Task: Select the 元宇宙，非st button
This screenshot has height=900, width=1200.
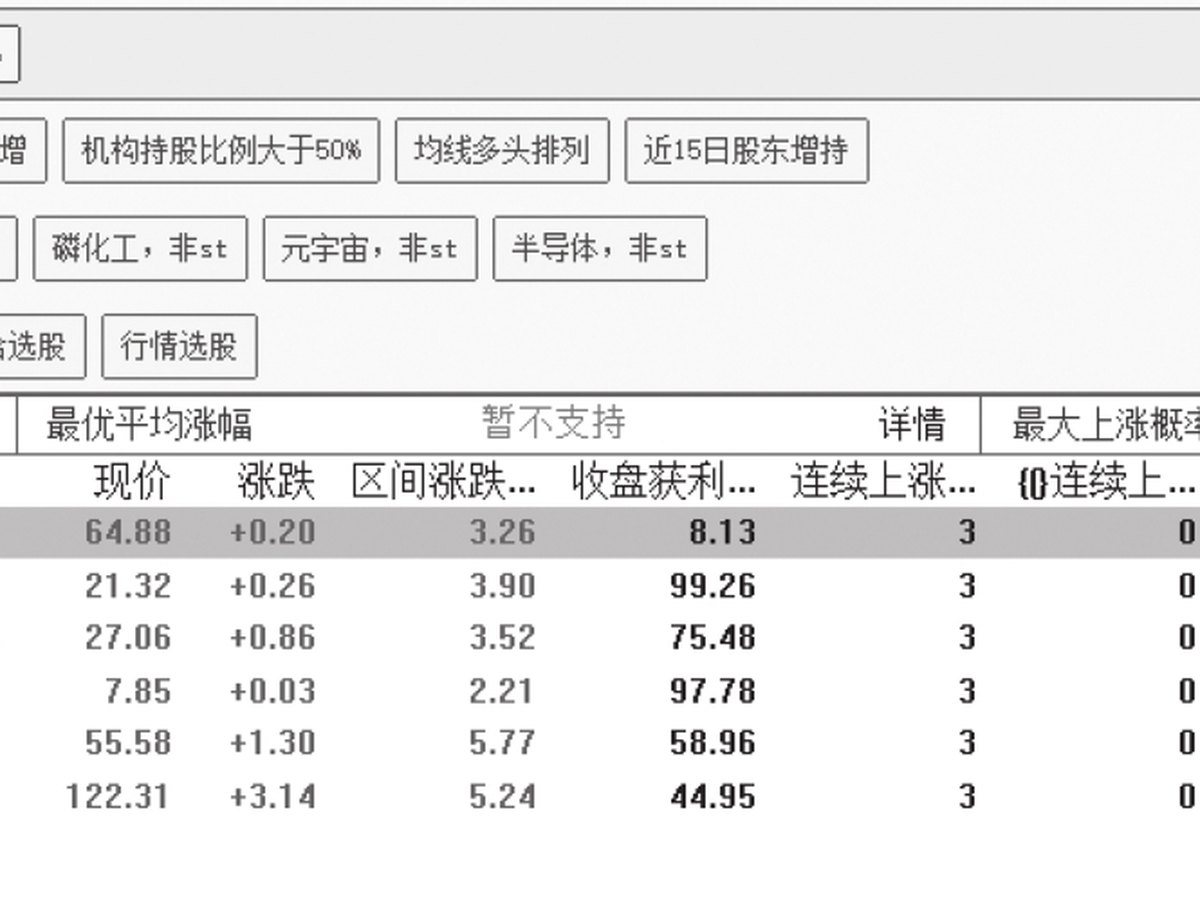Action: pos(370,248)
